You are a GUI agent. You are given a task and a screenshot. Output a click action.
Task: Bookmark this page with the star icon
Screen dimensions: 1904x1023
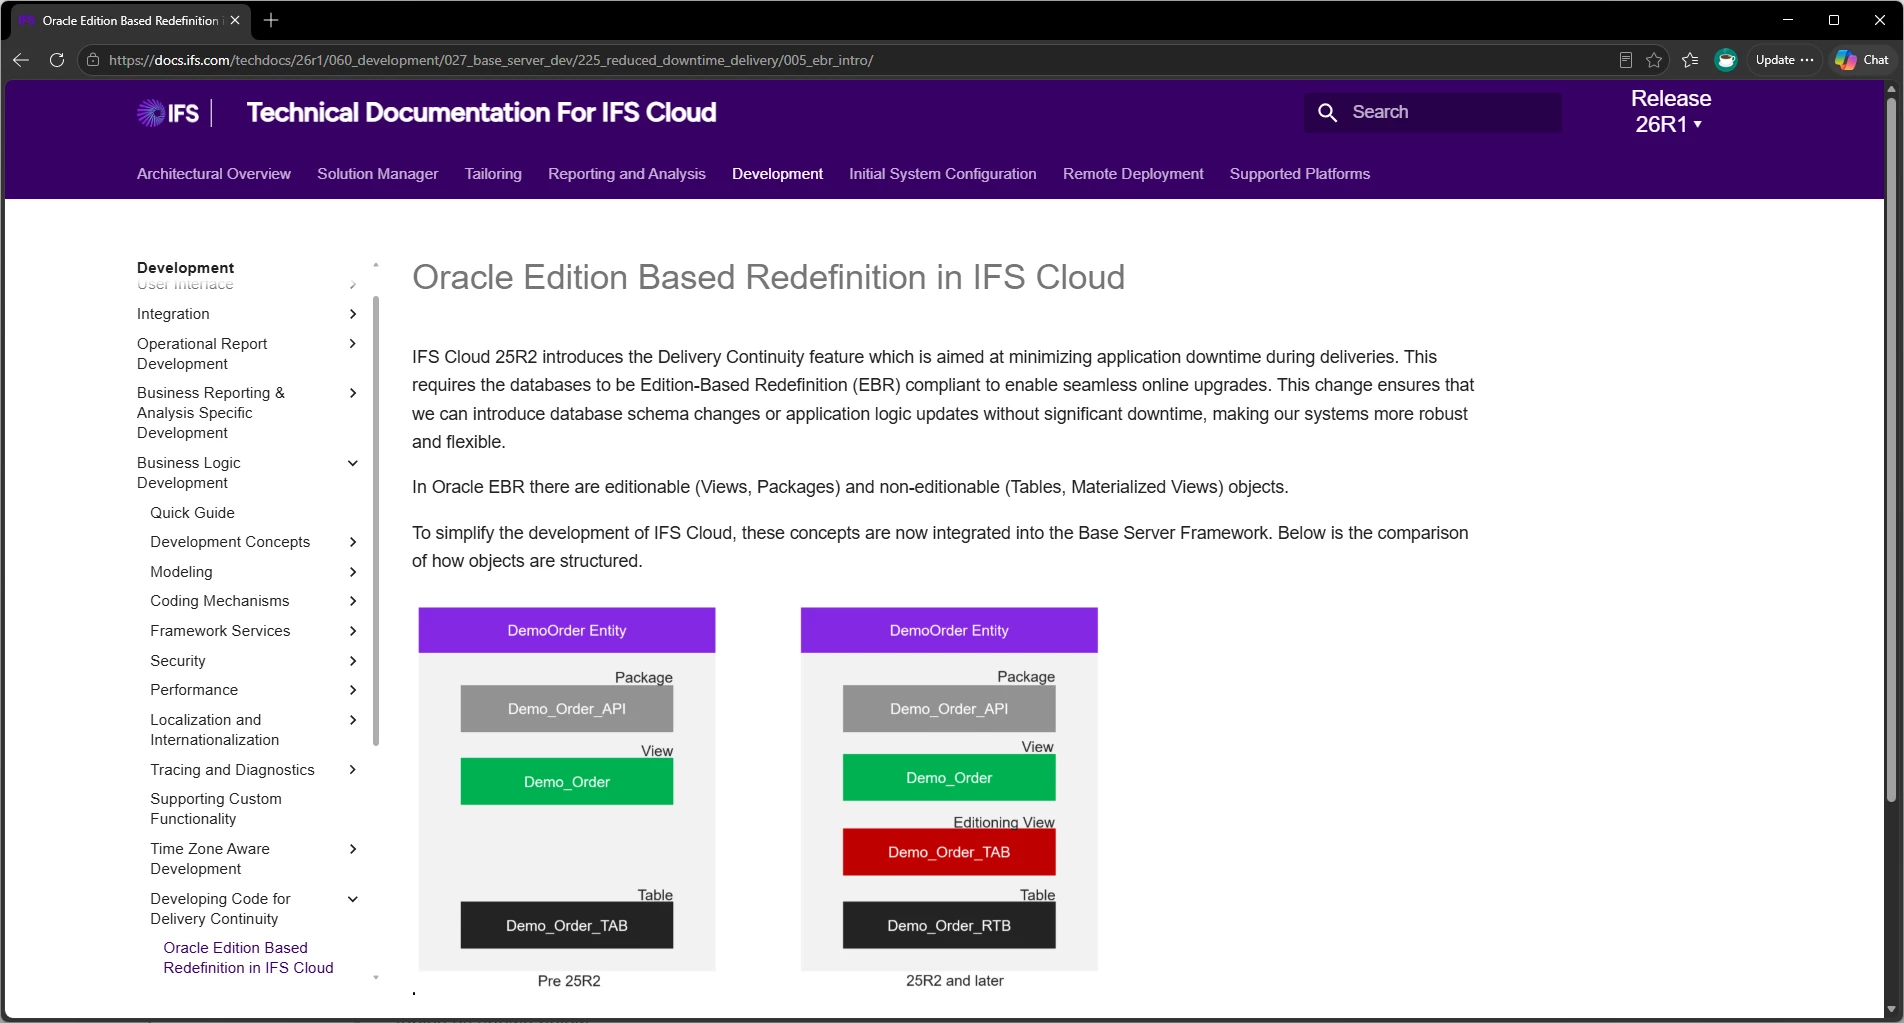point(1654,60)
